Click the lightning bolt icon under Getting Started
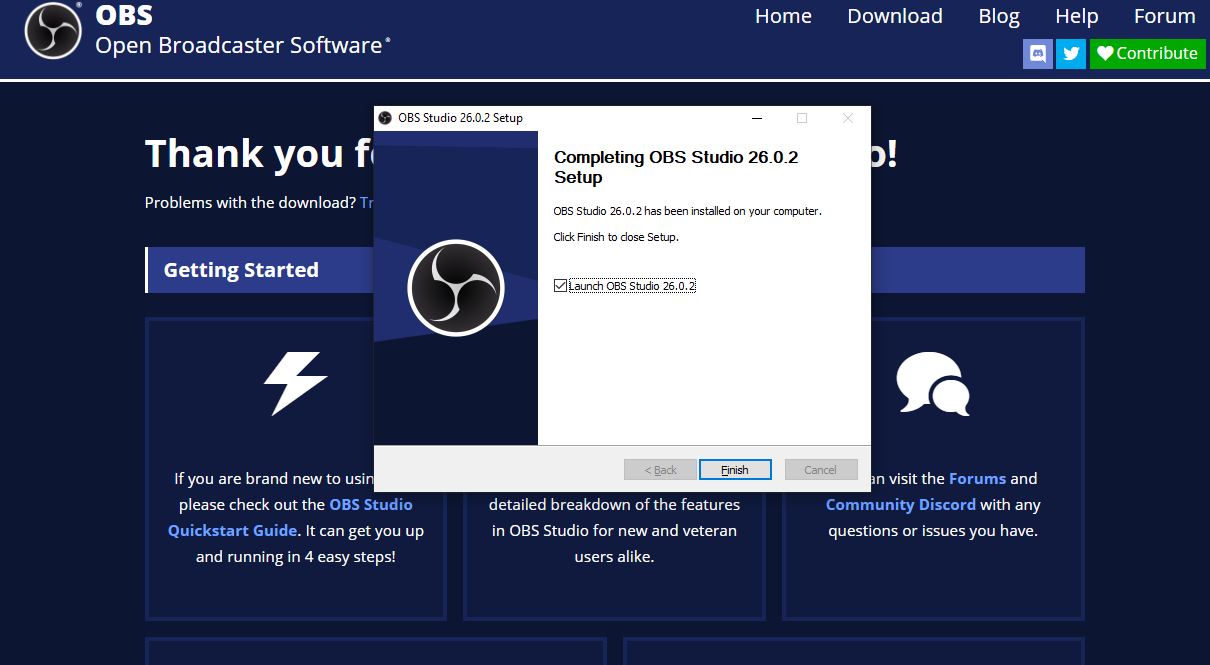The width and height of the screenshot is (1210, 665). (x=295, y=383)
